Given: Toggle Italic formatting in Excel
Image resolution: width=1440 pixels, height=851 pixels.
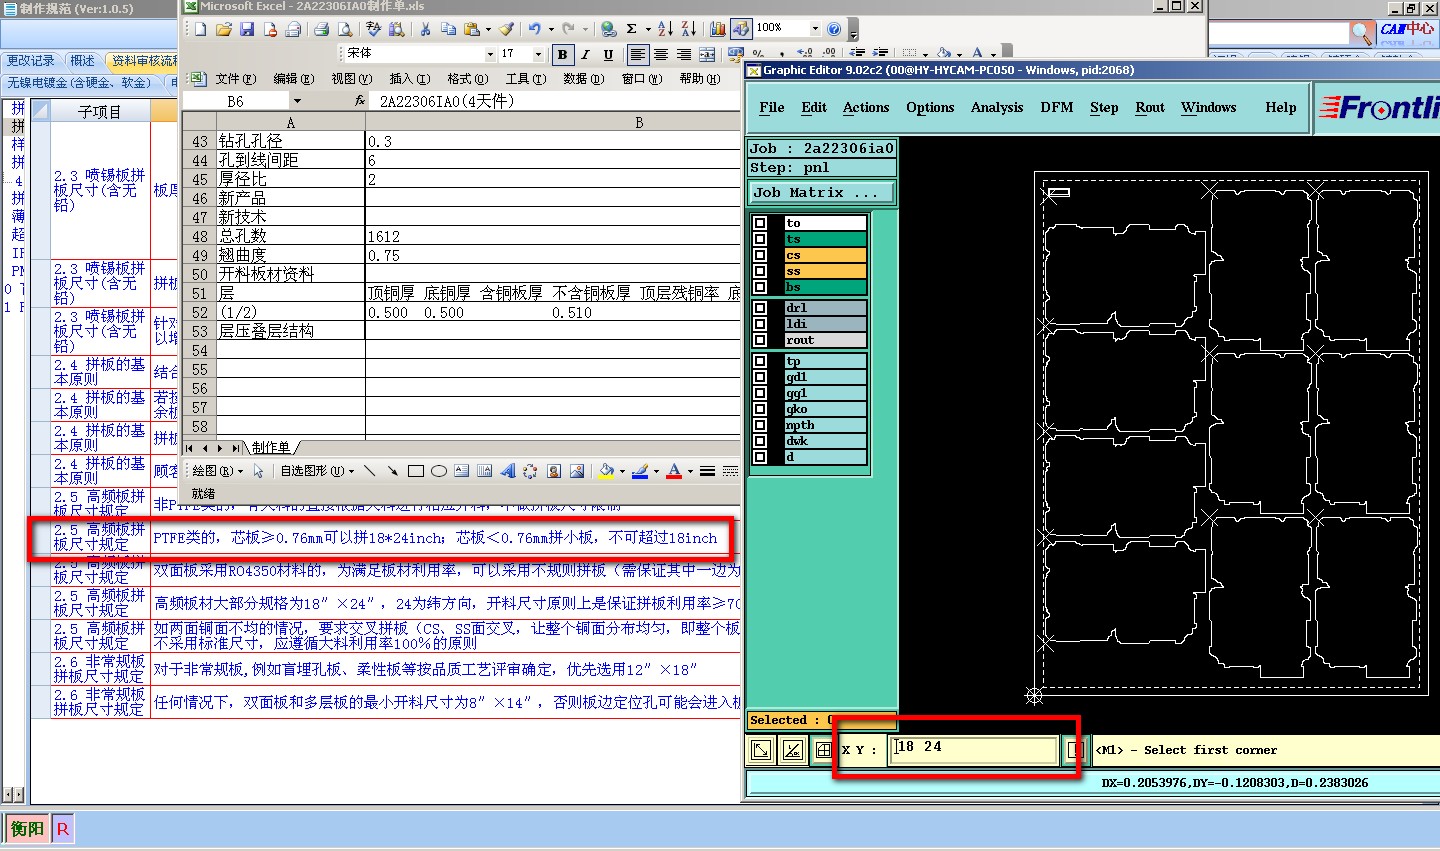Looking at the screenshot, I should coord(585,55).
